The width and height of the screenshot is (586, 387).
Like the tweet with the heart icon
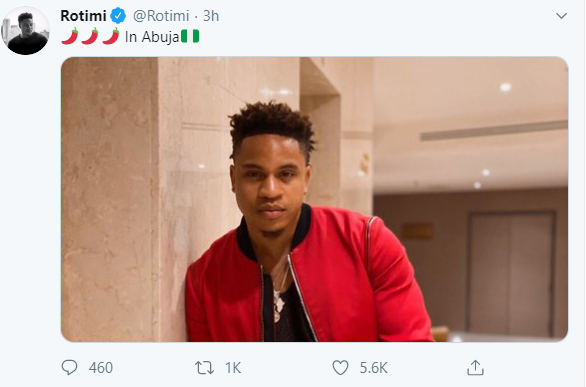click(x=340, y=368)
